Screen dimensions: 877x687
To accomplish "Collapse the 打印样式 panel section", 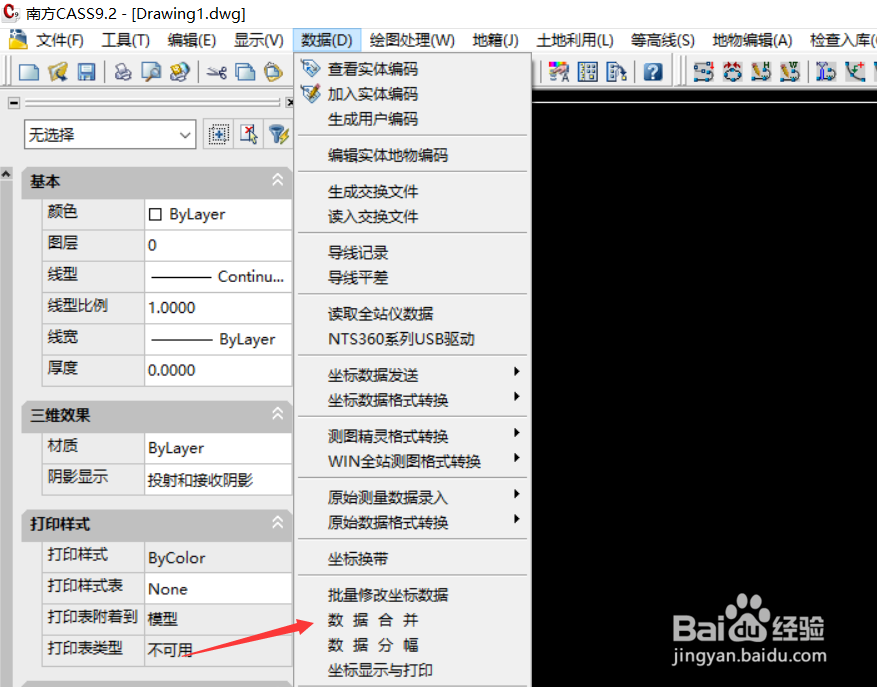I will click(x=278, y=522).
